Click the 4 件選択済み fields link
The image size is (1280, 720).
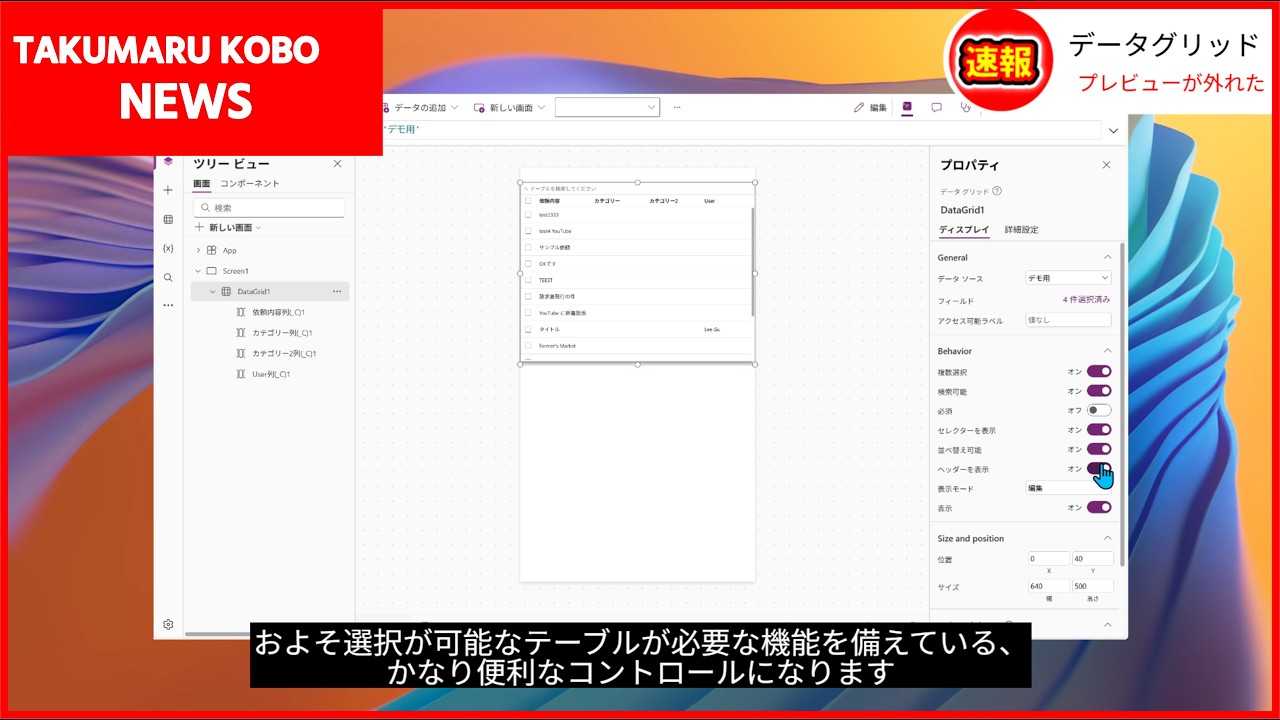coord(1086,299)
